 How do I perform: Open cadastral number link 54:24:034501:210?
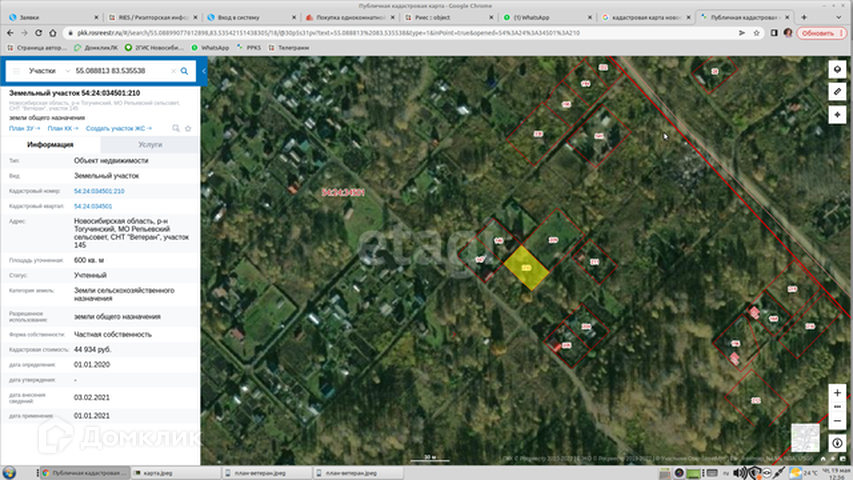click(x=99, y=191)
